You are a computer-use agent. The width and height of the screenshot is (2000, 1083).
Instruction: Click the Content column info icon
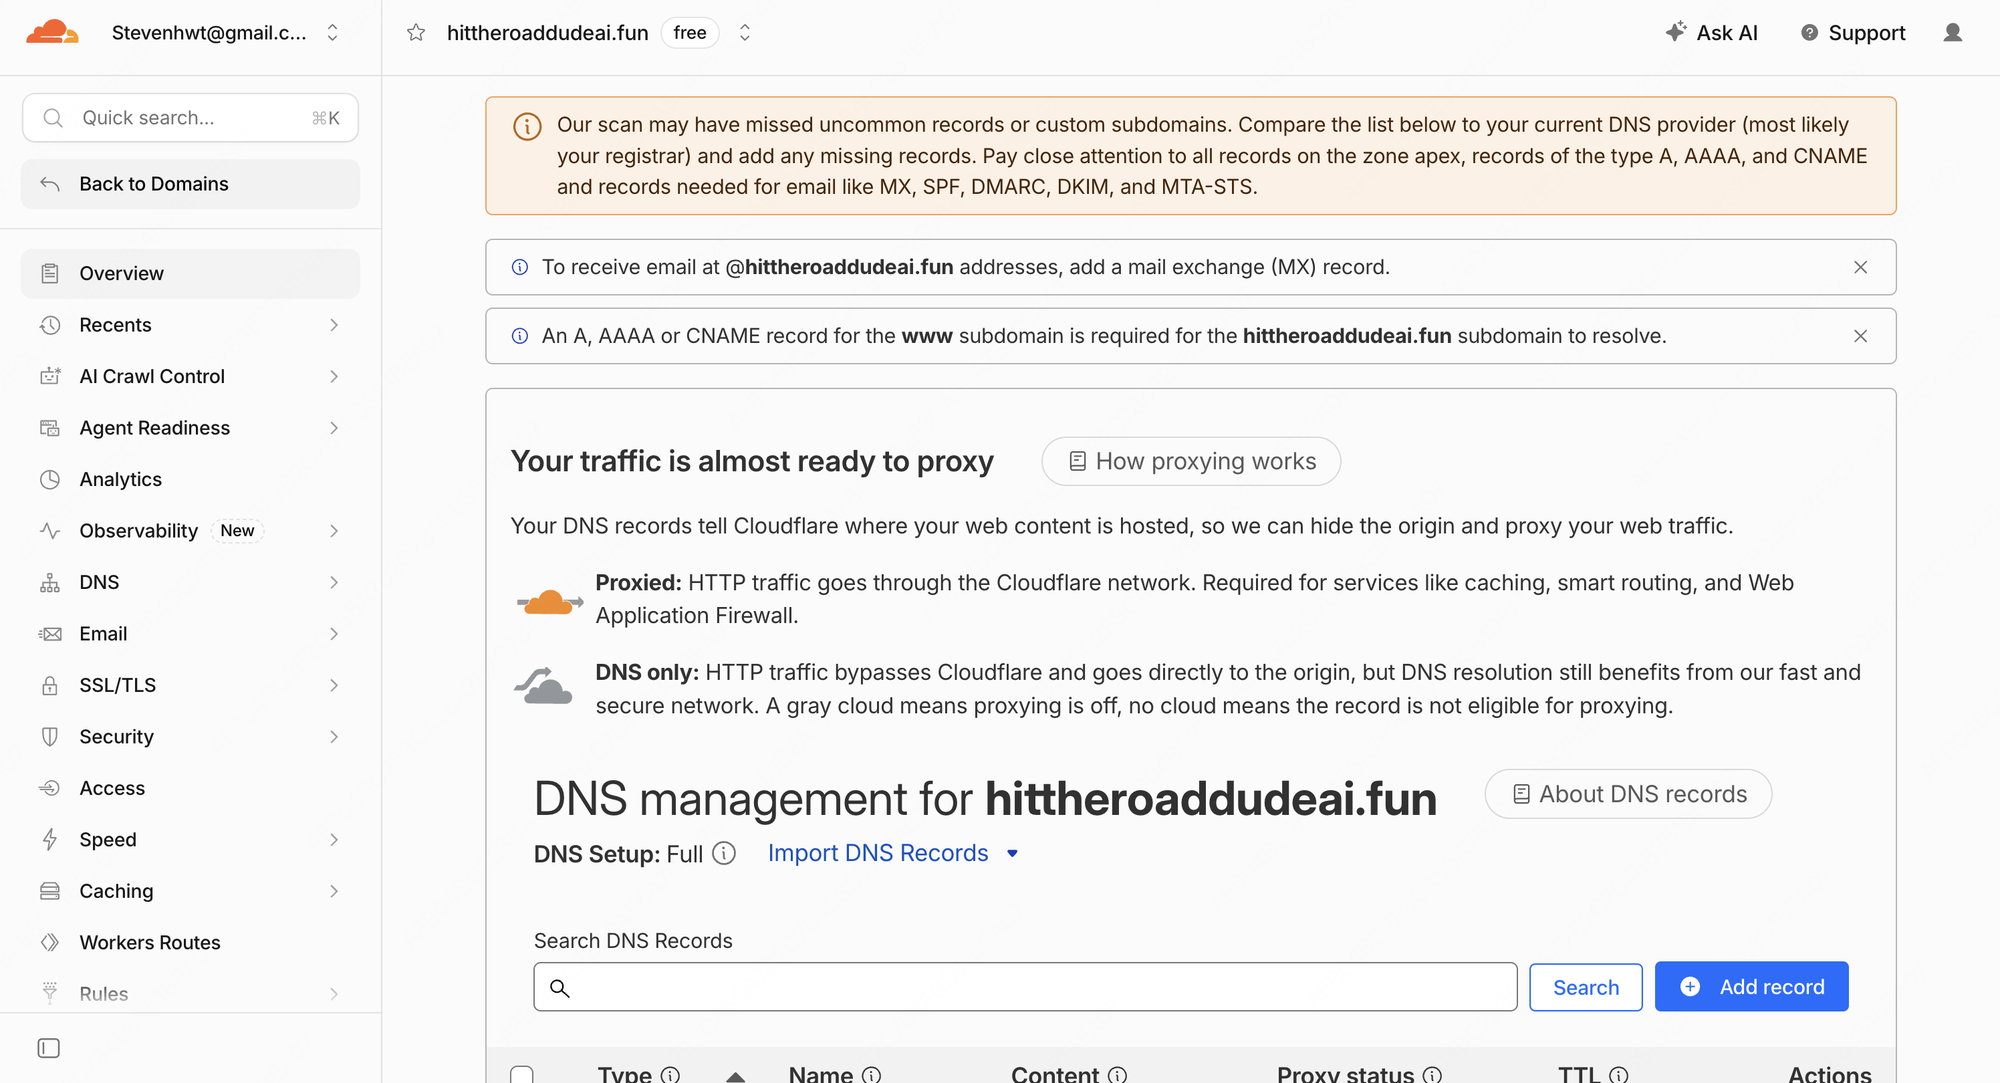click(x=1117, y=1074)
